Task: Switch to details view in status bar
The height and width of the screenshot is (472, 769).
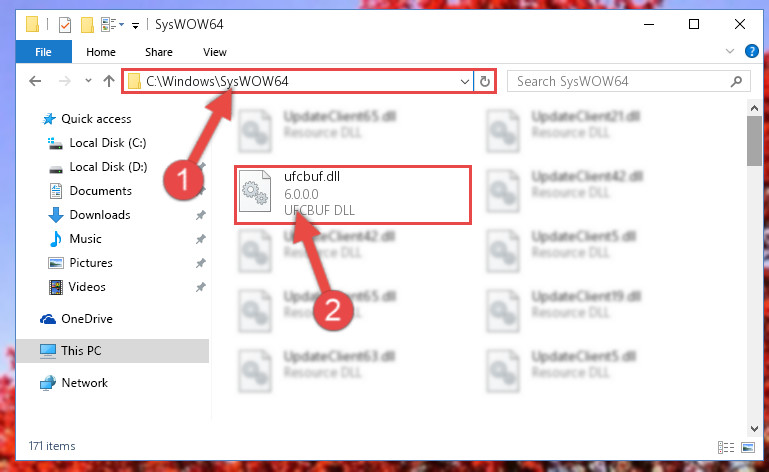Action: point(726,447)
